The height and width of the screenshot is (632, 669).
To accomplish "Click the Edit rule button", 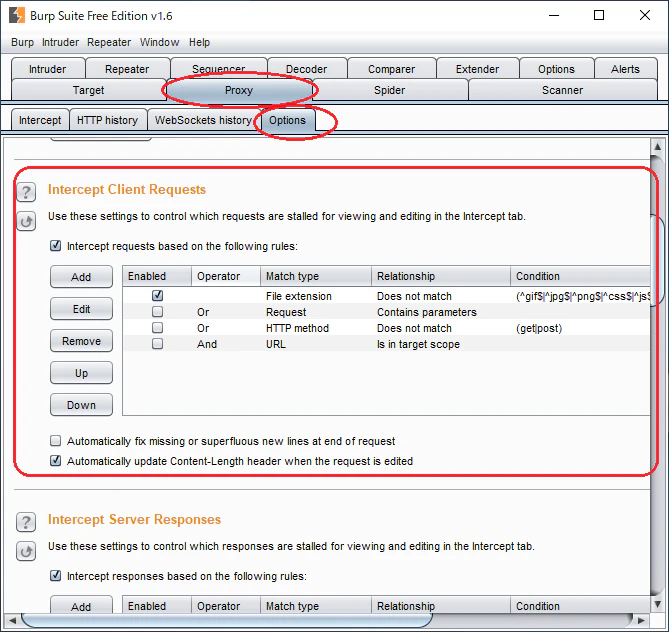I will (x=81, y=309).
